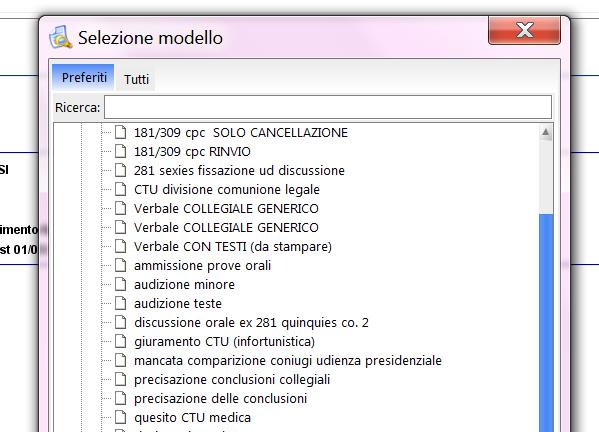Select Verbale CON TESTI (da stampare)
This screenshot has width=599, height=432.
pyautogui.click(x=233, y=246)
